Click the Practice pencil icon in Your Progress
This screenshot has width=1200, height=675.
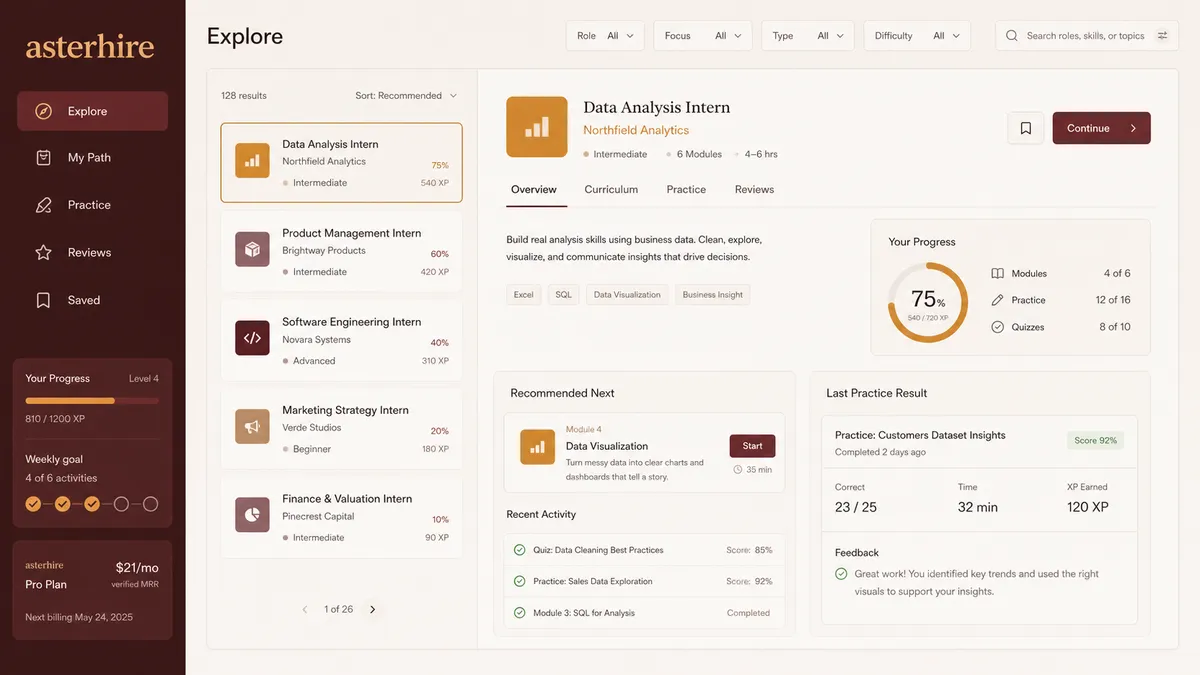pyautogui.click(x=997, y=300)
